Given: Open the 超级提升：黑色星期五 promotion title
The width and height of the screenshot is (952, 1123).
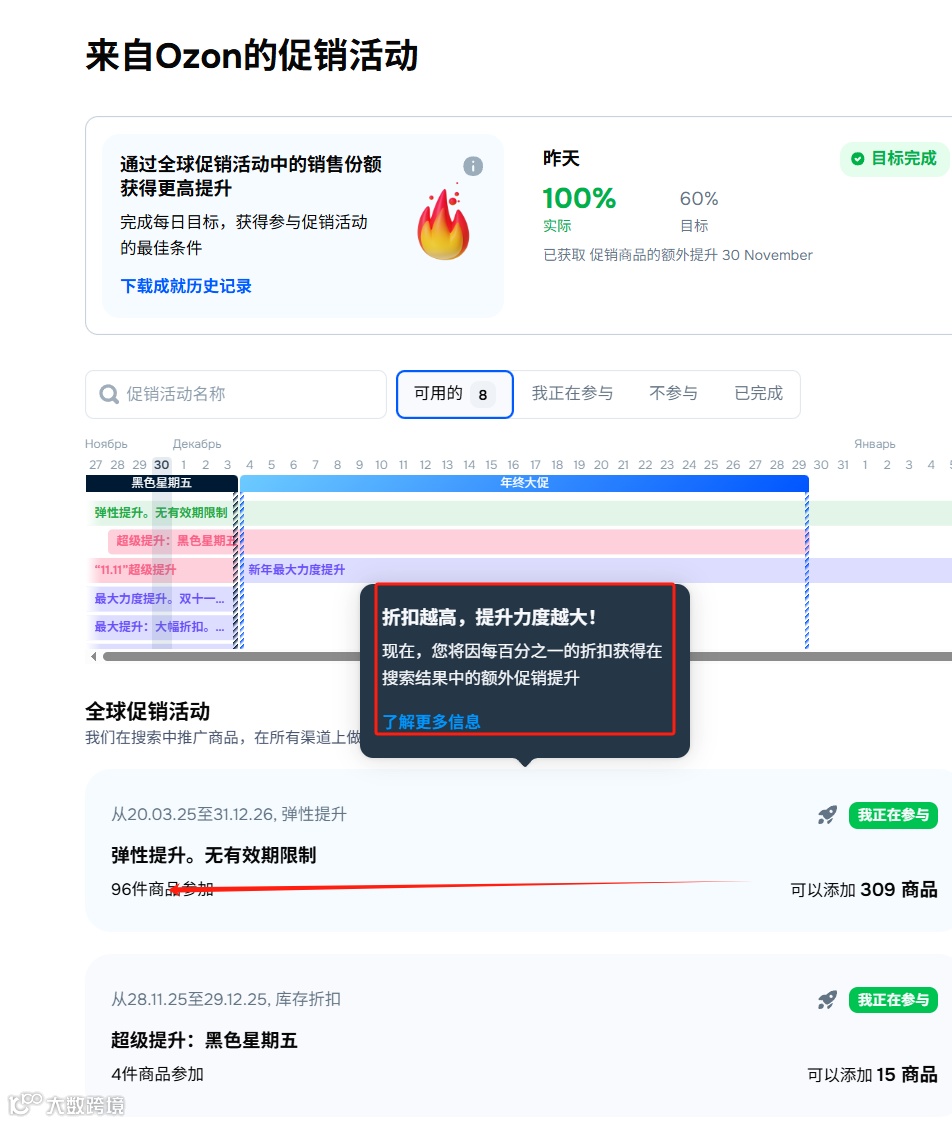Looking at the screenshot, I should tap(204, 1040).
